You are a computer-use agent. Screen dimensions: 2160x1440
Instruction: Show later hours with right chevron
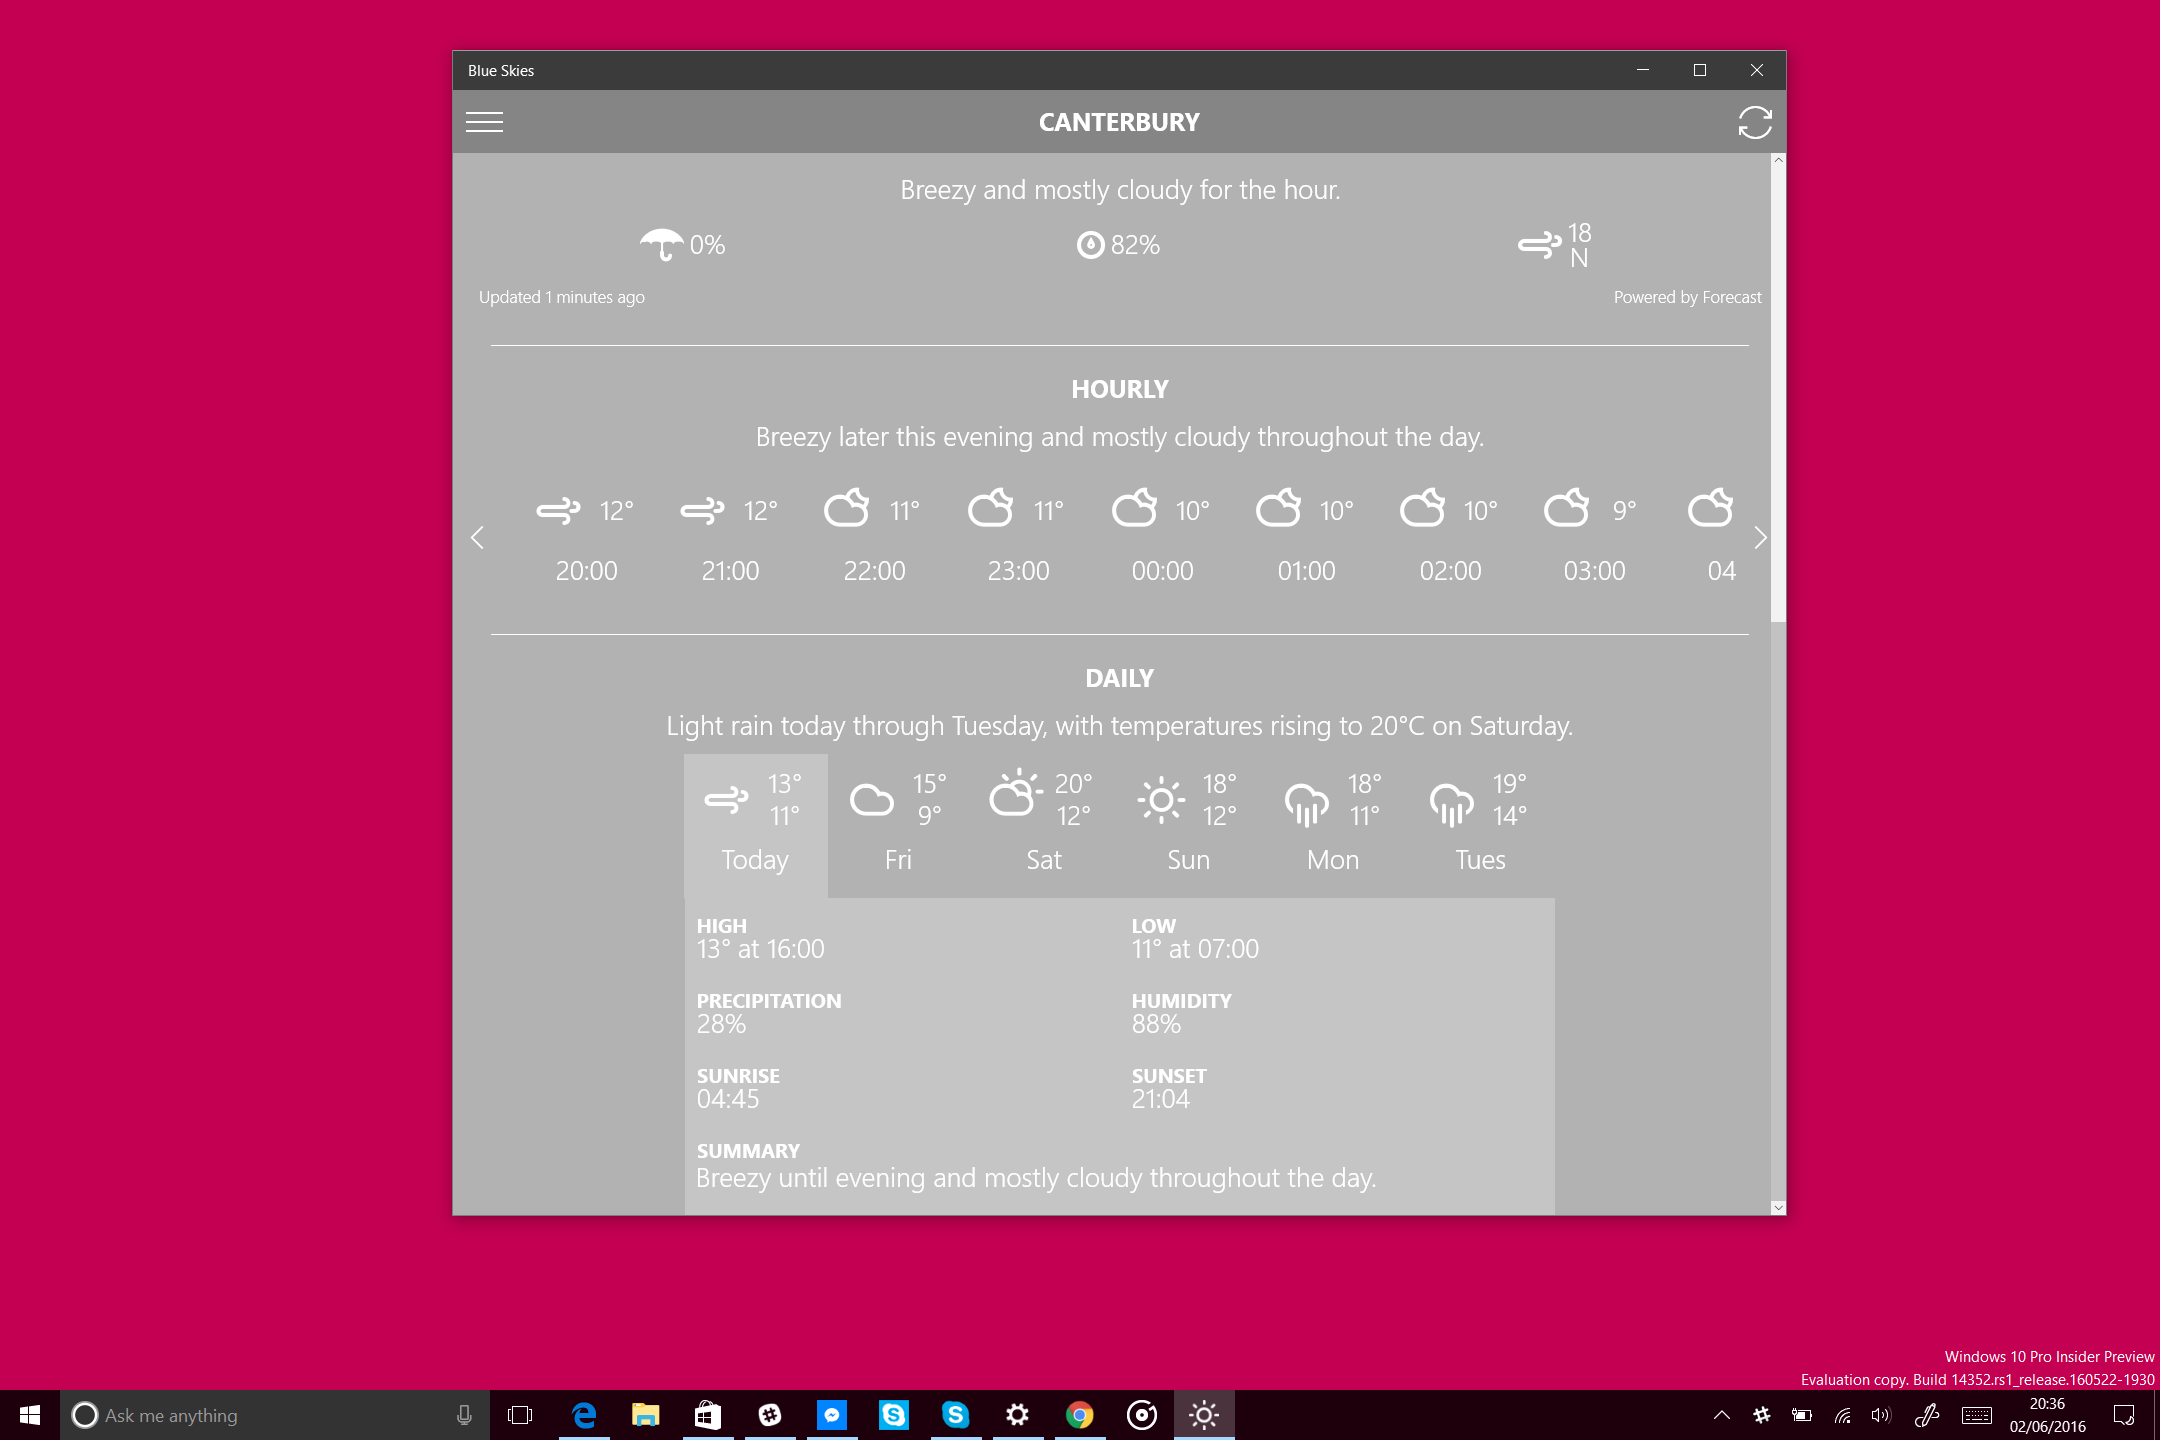pos(1761,538)
